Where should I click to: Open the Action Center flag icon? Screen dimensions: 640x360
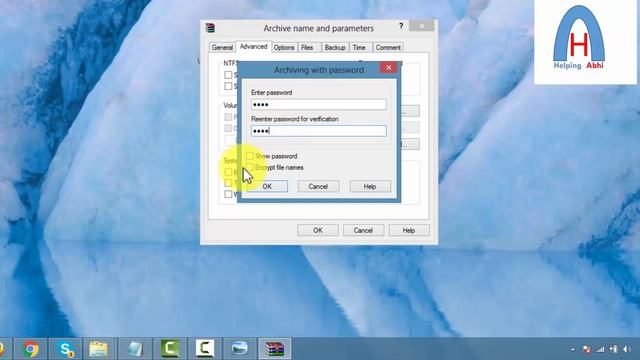[x=587, y=349]
